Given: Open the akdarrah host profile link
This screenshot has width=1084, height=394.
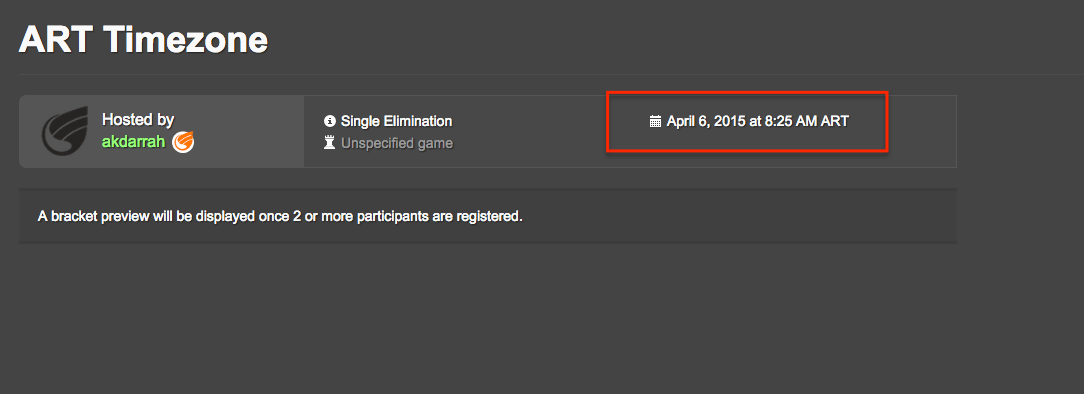Looking at the screenshot, I should tap(133, 142).
